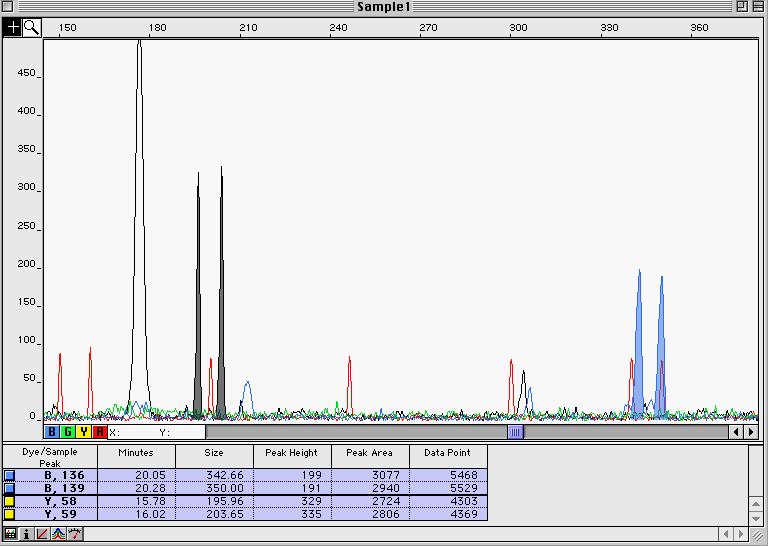Click the Dye/Sample Peak column header
768x546 pixels.
point(50,457)
